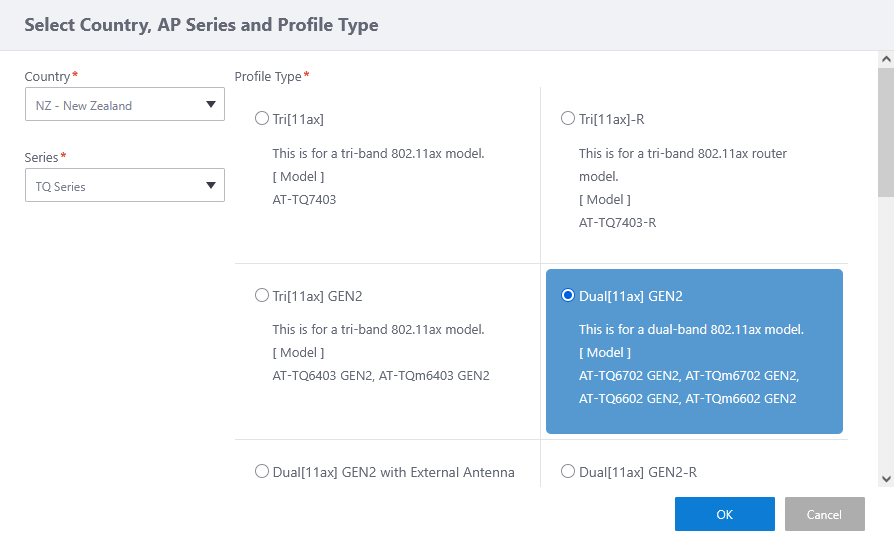The width and height of the screenshot is (894, 555).
Task: Confirm selection with the OK button
Action: pyautogui.click(x=724, y=514)
